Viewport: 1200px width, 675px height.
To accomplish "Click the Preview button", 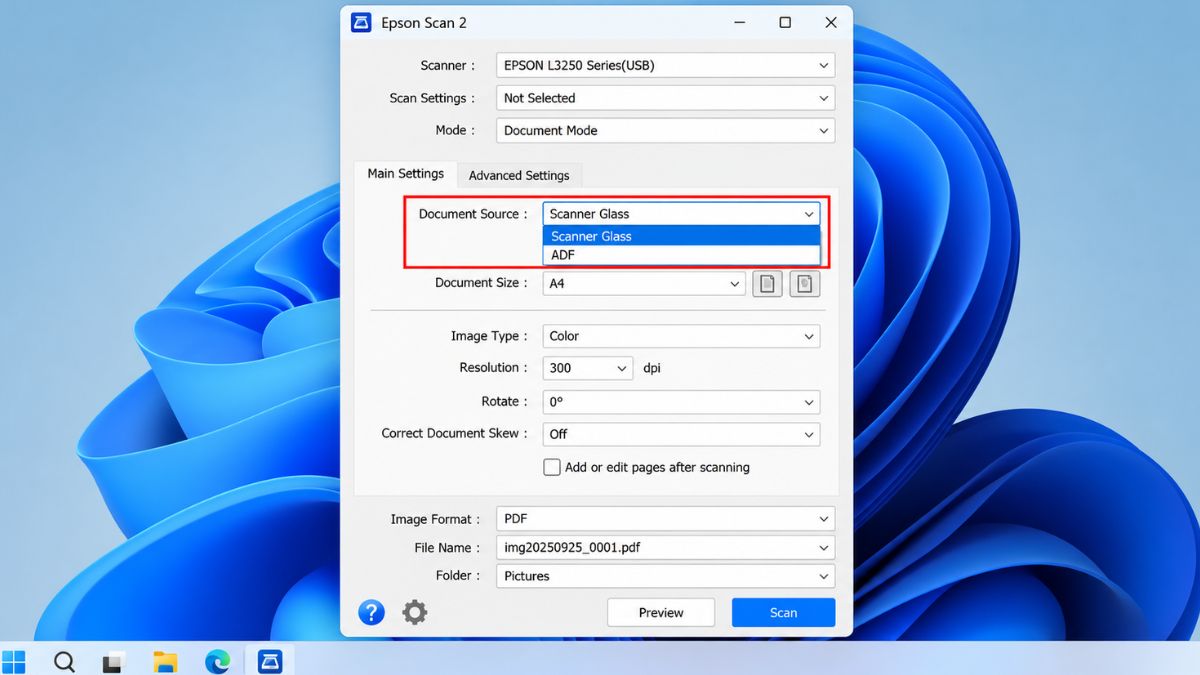I will click(661, 613).
